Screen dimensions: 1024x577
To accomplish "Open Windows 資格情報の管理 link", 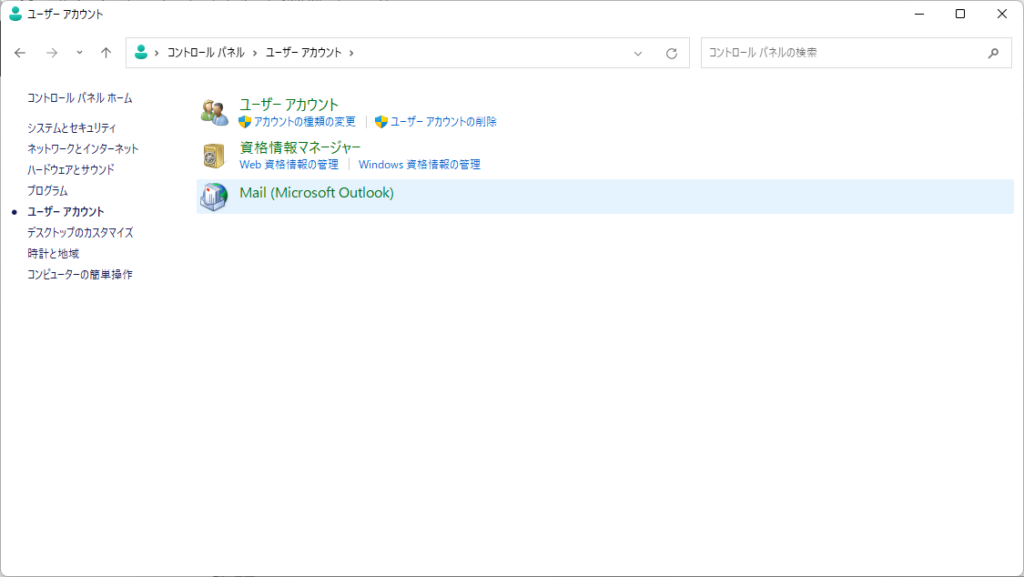I will (419, 164).
